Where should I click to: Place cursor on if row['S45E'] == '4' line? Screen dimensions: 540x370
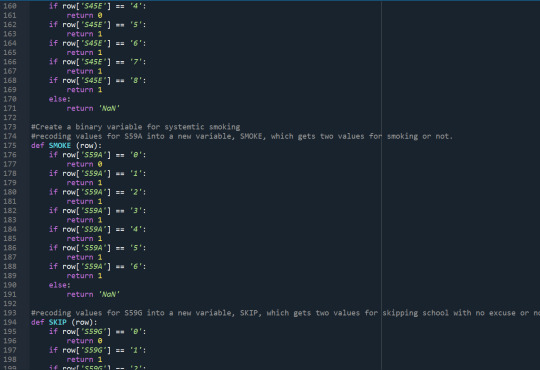click(x=97, y=6)
